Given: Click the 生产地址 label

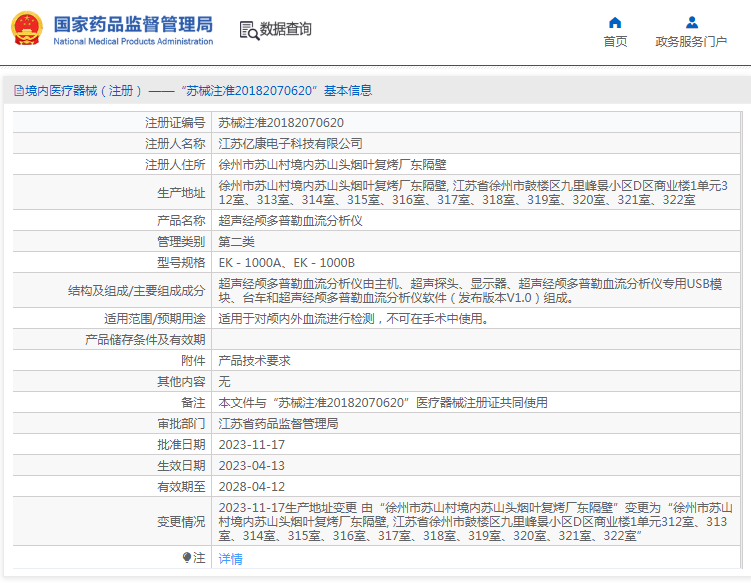Looking at the screenshot, I should pos(181,193).
